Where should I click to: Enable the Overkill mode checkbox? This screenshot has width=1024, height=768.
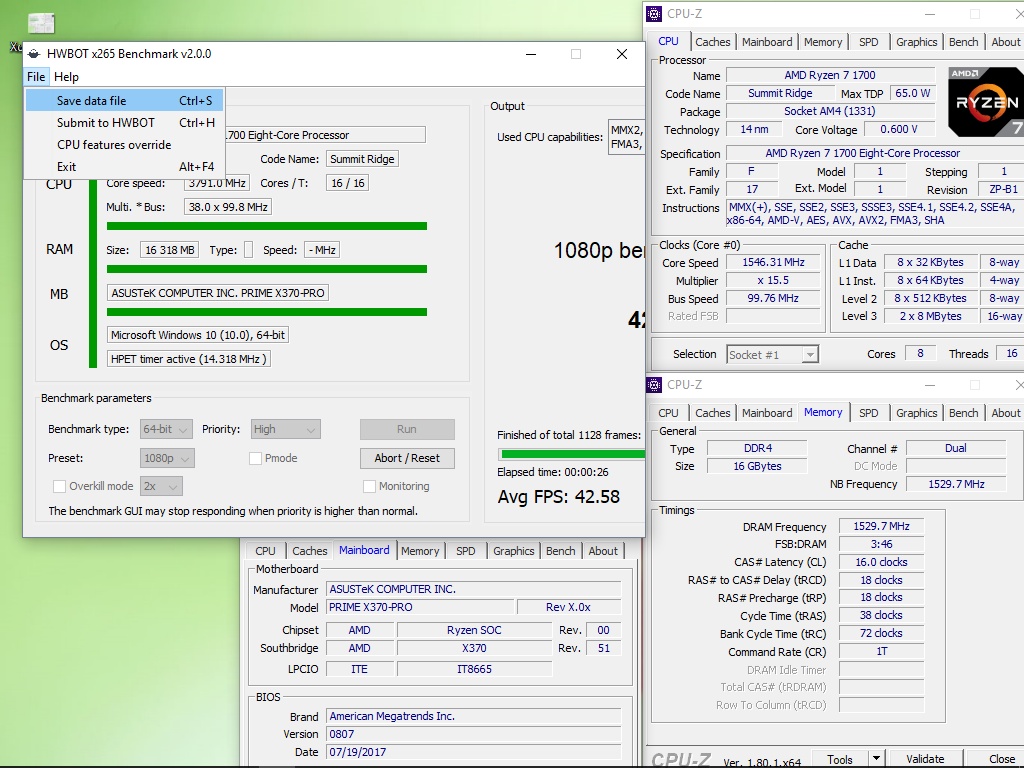(59, 487)
